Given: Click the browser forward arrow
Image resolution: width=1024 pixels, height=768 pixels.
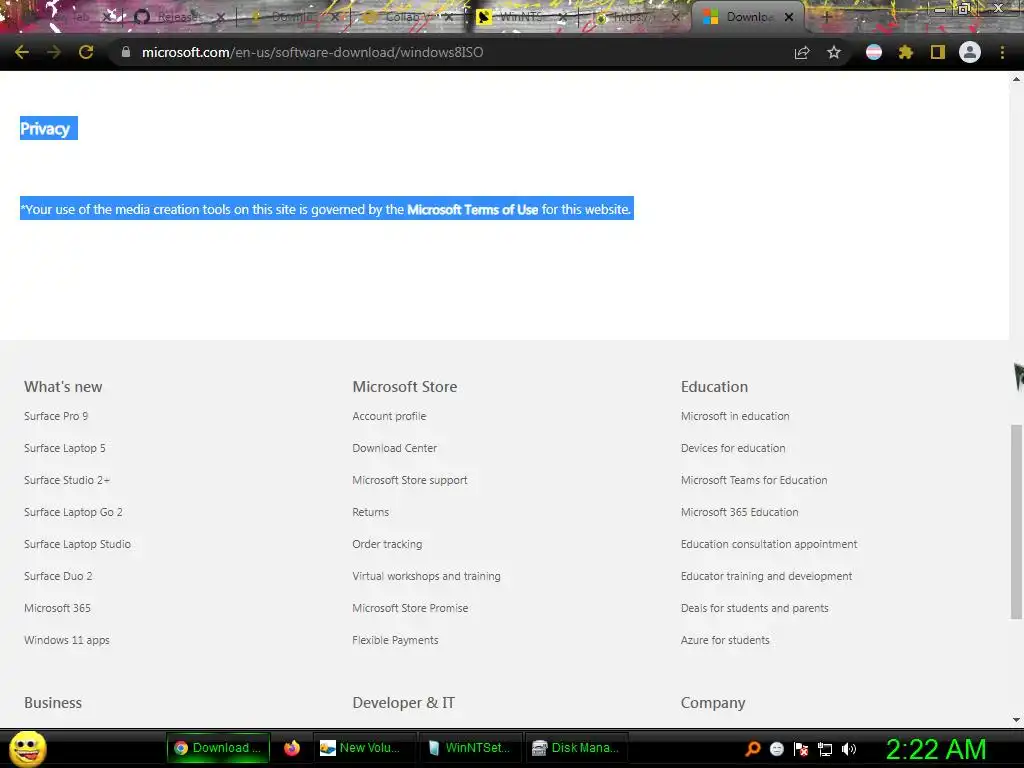Looking at the screenshot, I should click(54, 52).
